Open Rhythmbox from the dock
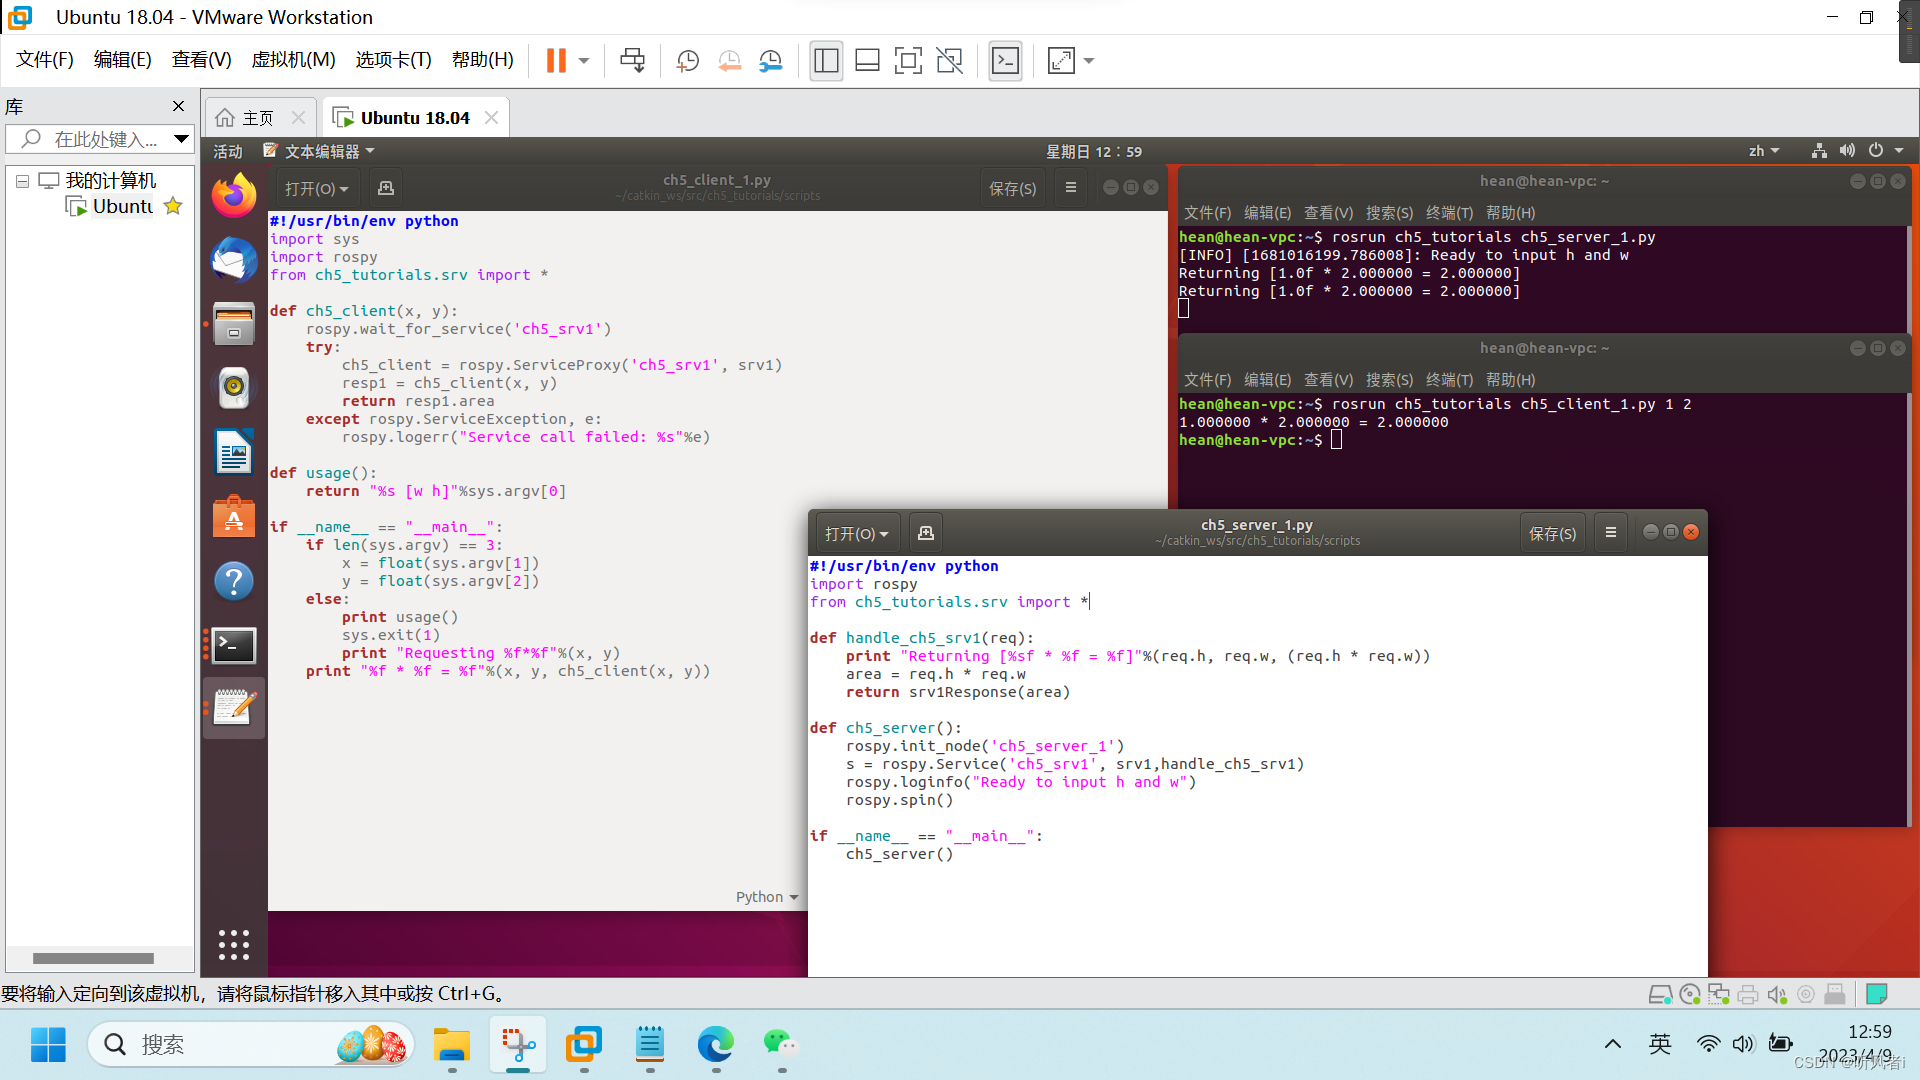 coord(234,388)
